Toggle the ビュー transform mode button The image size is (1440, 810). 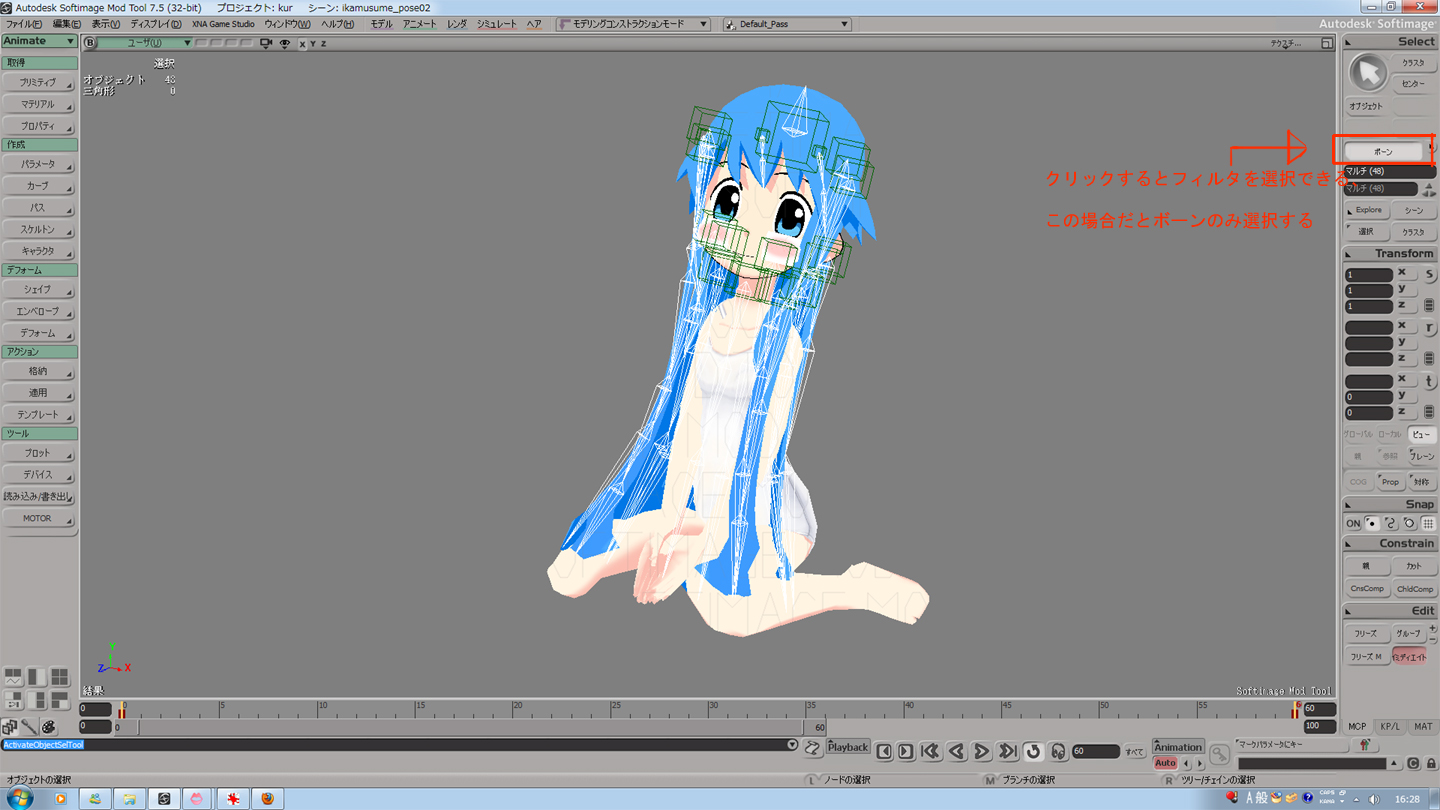[1421, 435]
